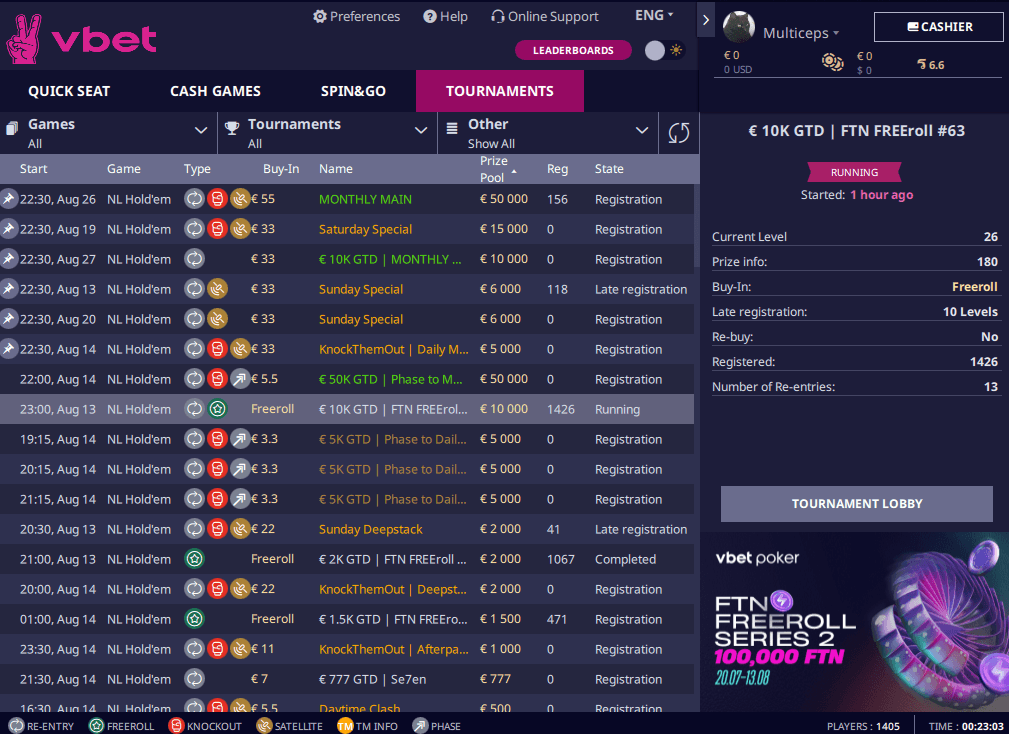The width and height of the screenshot is (1009, 734).
Task: Click the refresh tournaments list icon
Action: 678,133
